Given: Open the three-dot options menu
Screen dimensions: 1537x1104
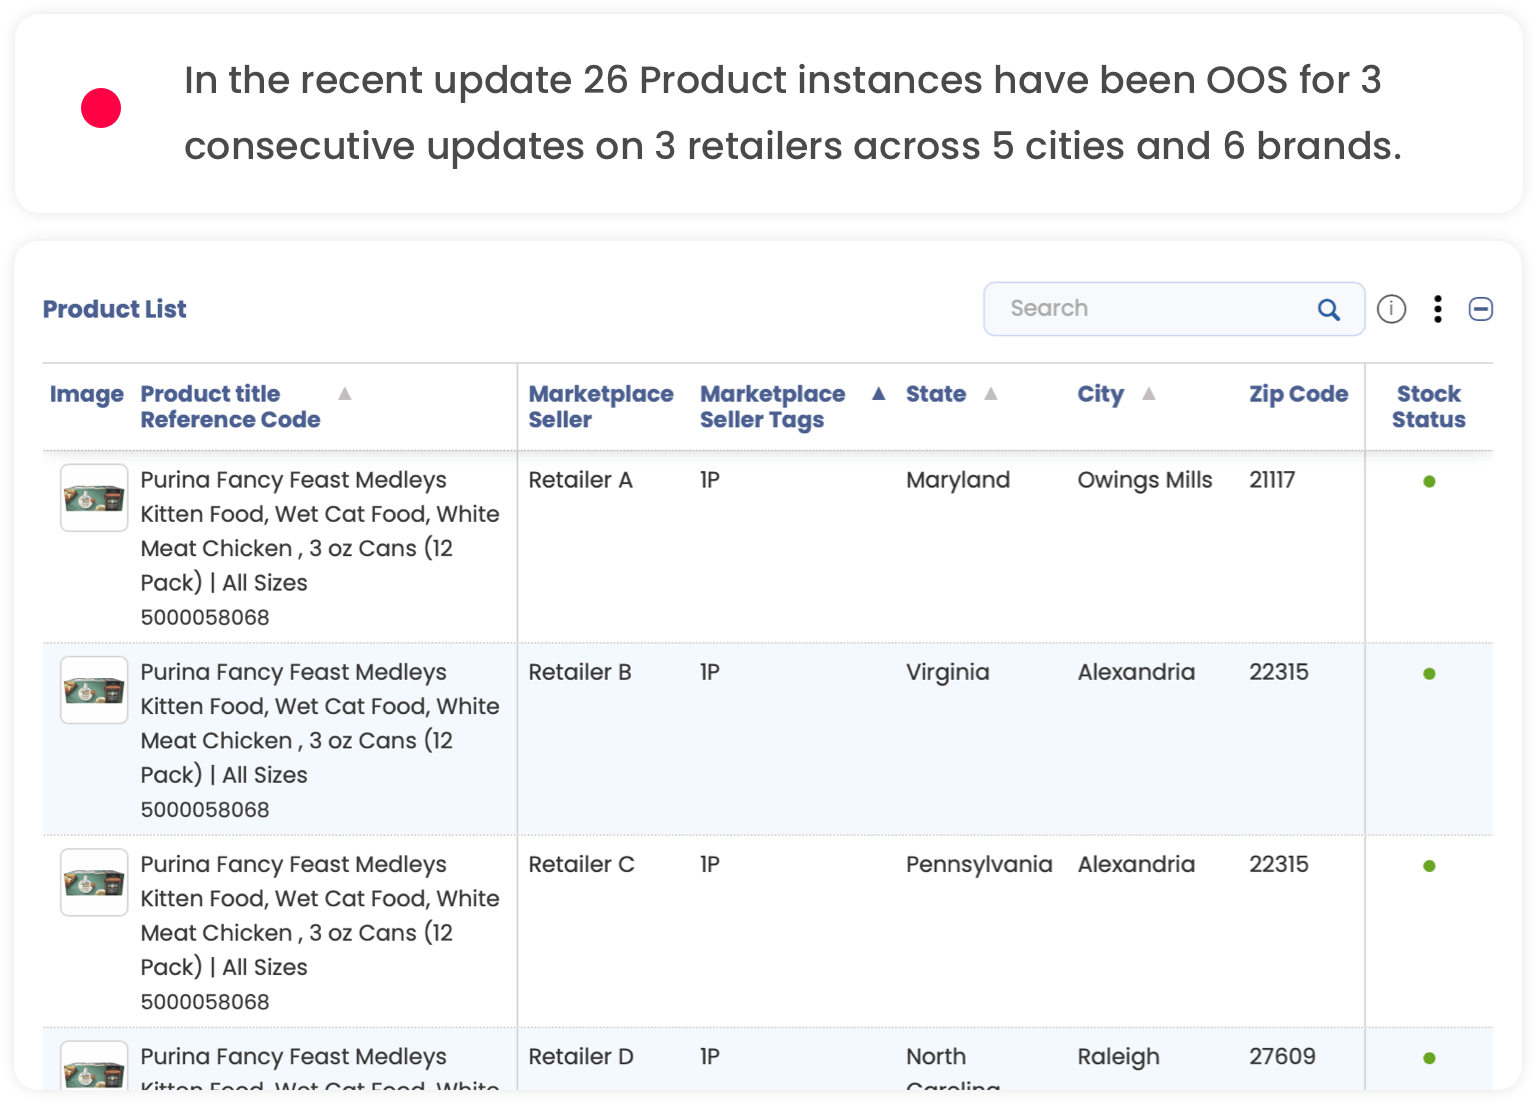Looking at the screenshot, I should point(1437,309).
